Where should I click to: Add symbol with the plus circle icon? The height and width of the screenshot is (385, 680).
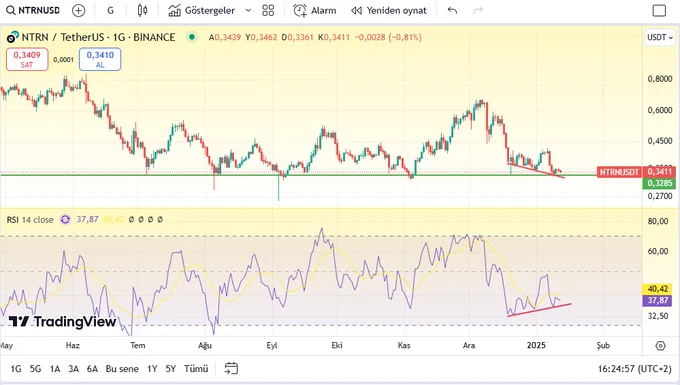tap(78, 10)
